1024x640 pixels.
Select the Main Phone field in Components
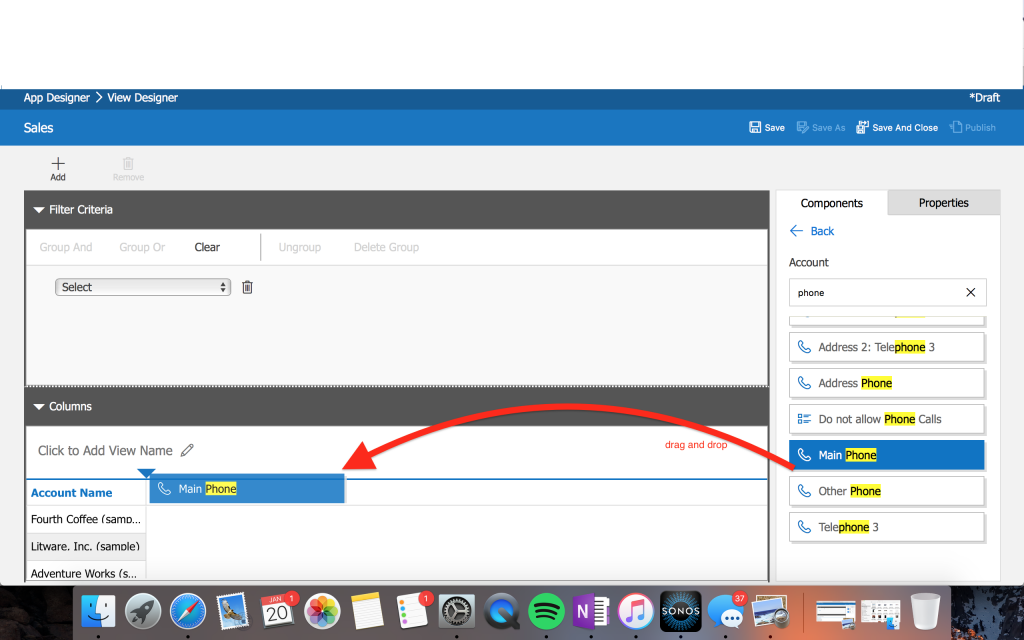point(886,455)
